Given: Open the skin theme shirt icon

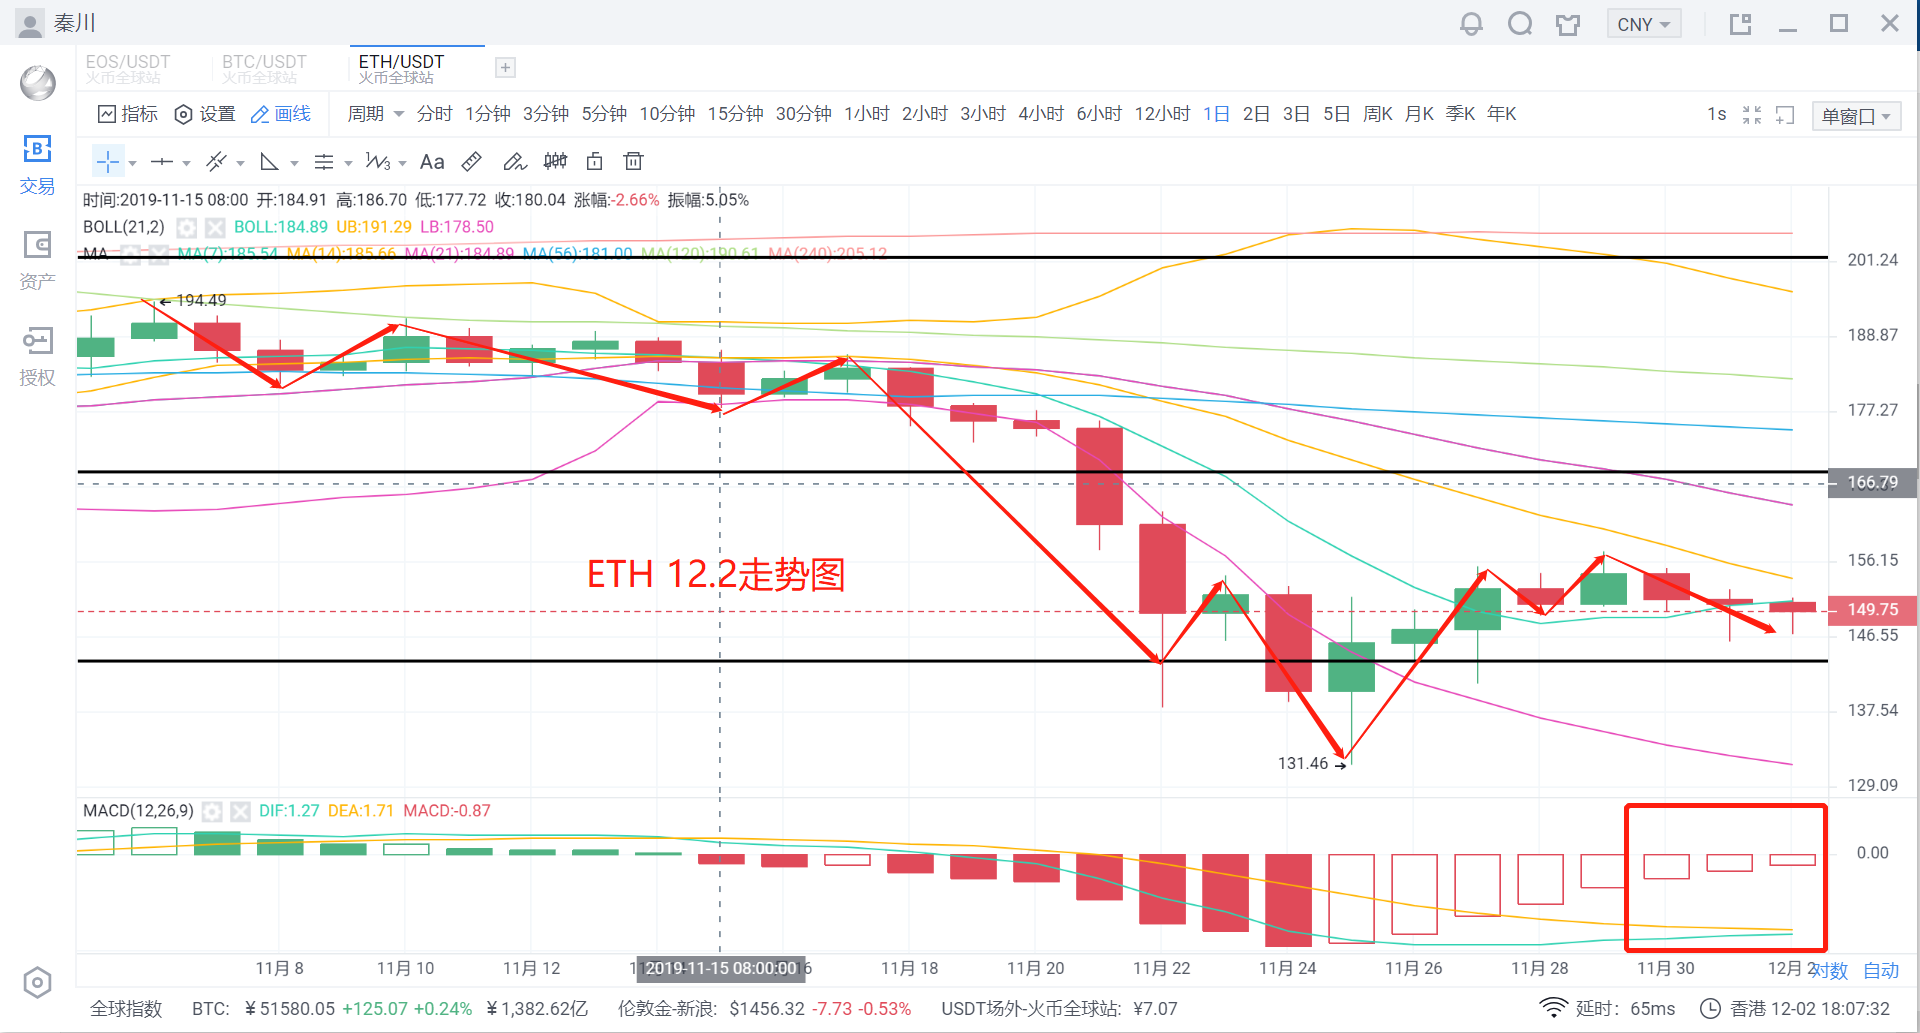Looking at the screenshot, I should tap(1568, 25).
